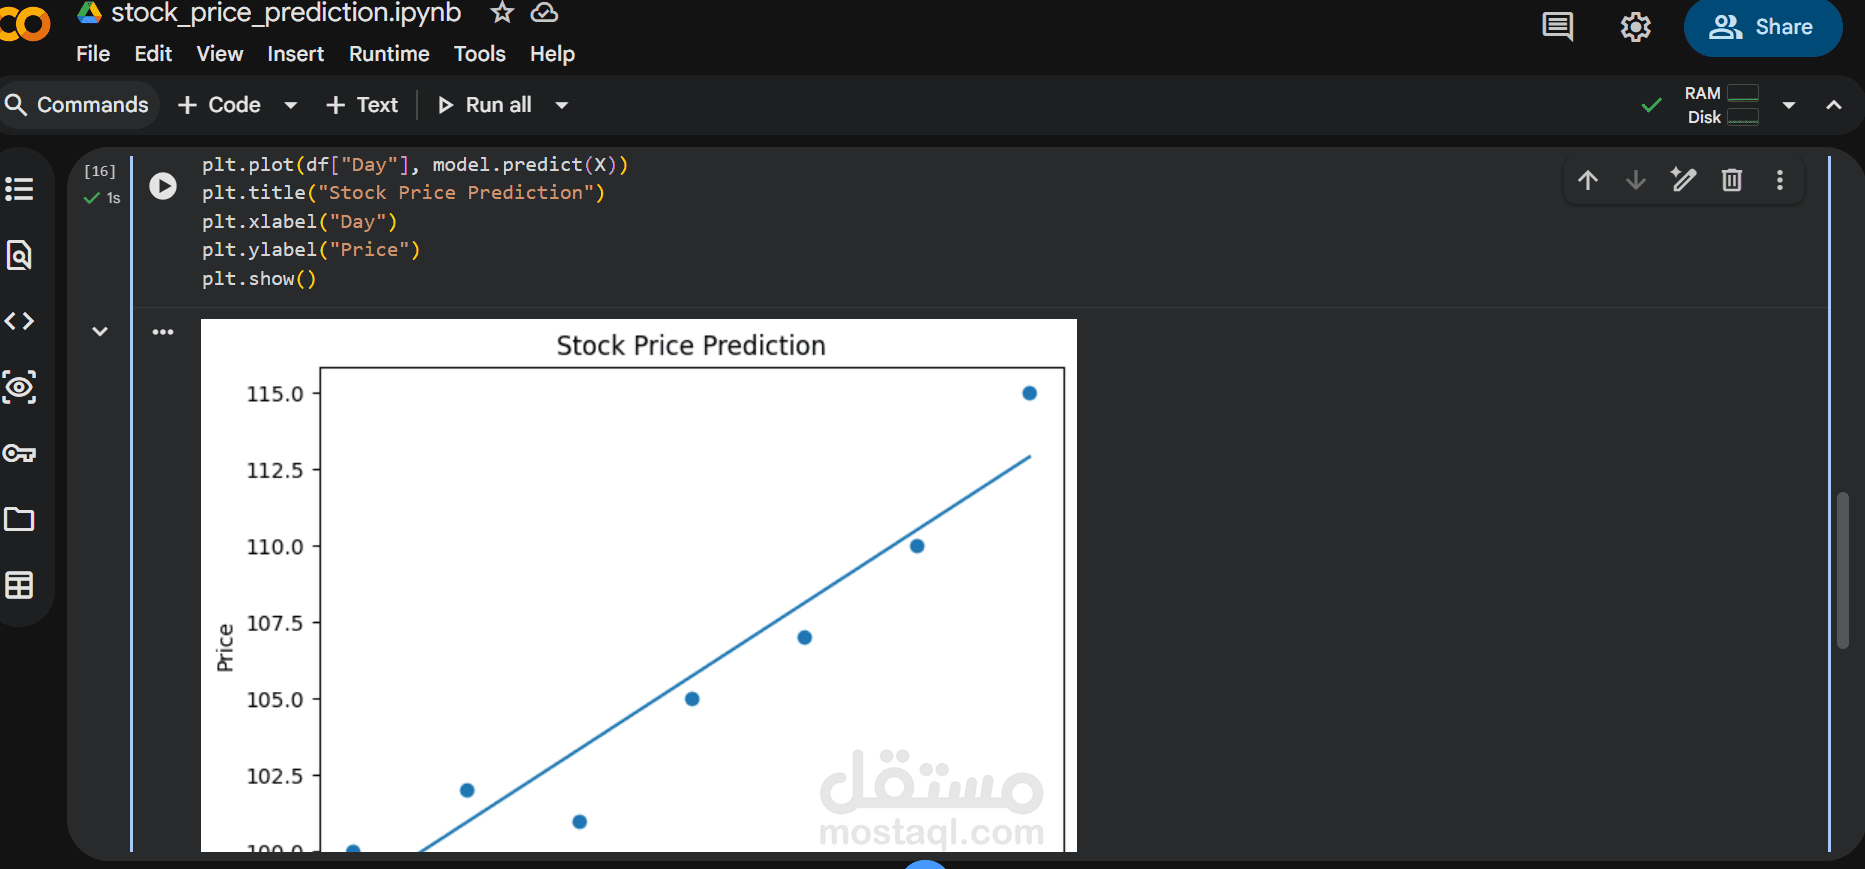Open the Run all dropdown arrow
This screenshot has width=1865, height=869.
pos(562,104)
